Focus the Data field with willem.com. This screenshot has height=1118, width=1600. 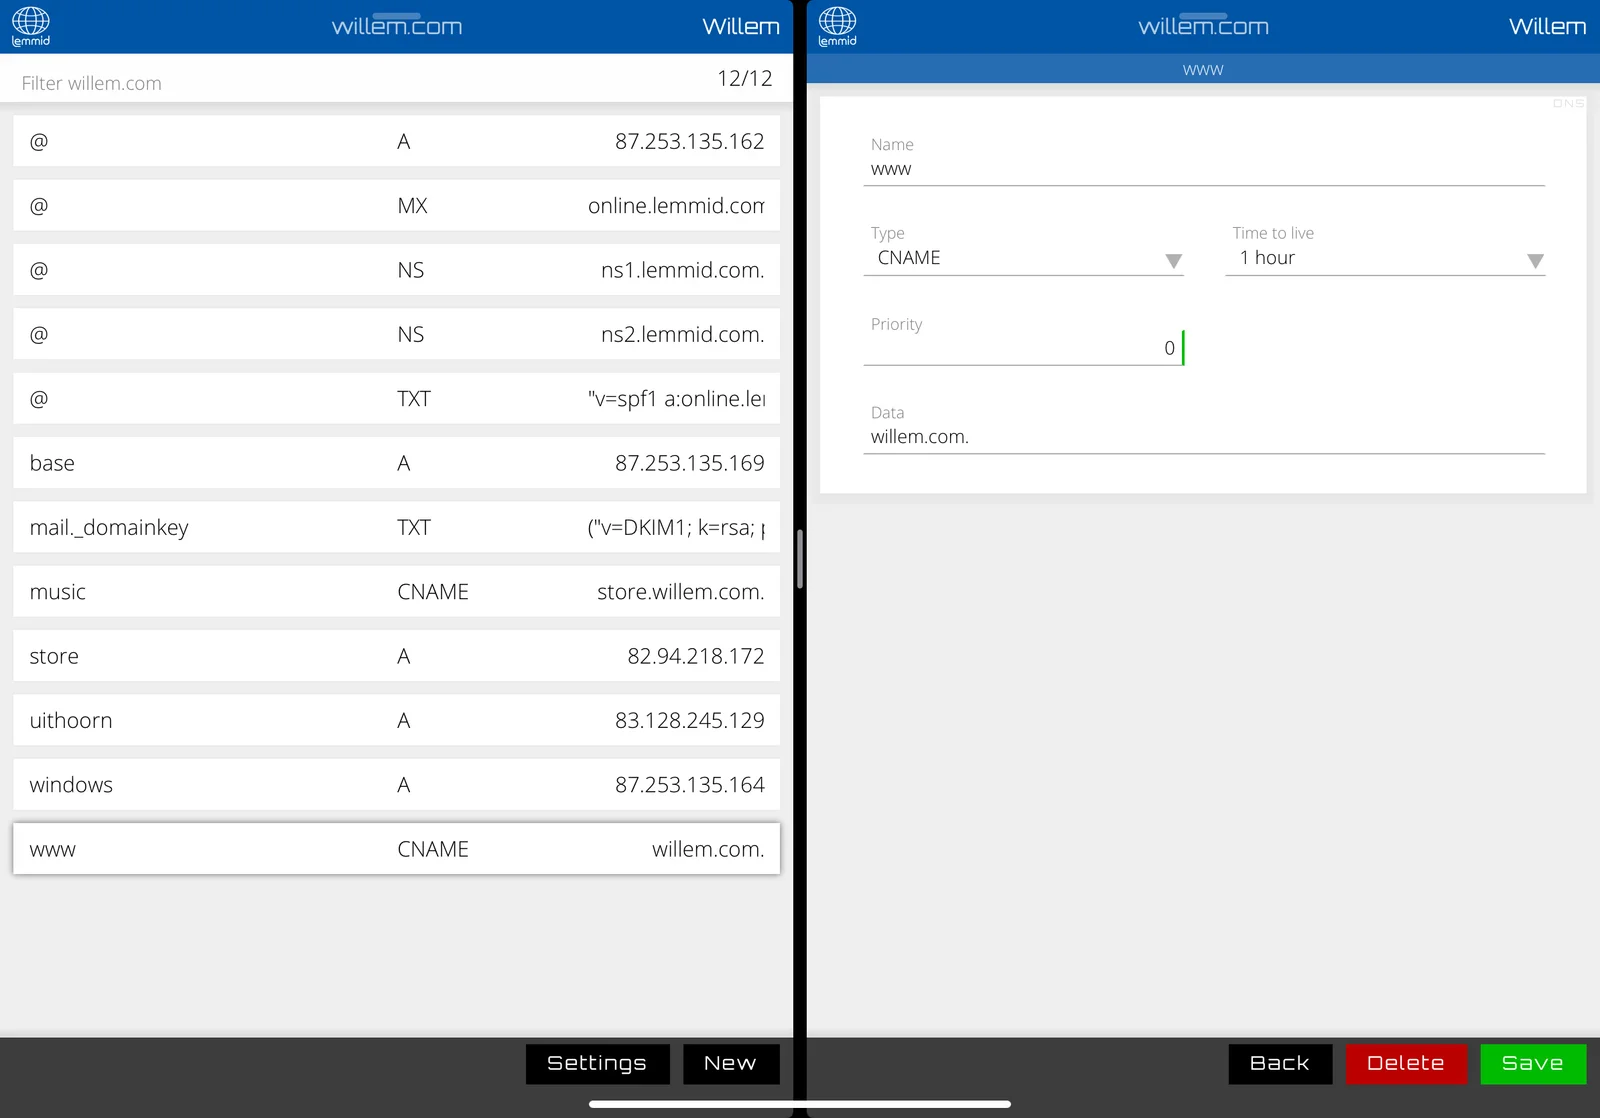(1204, 437)
